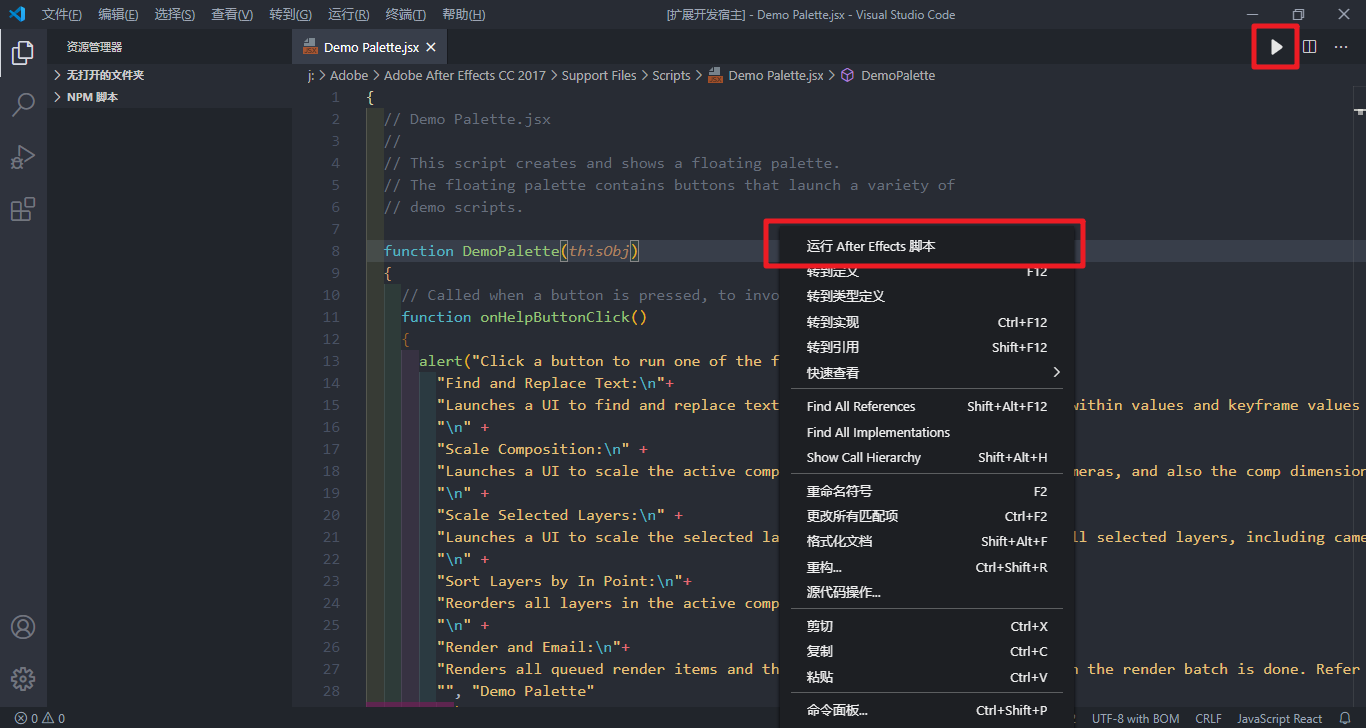Viewport: 1366px width, 728px height.
Task: Open the 查看(V) menu
Action: tap(232, 15)
